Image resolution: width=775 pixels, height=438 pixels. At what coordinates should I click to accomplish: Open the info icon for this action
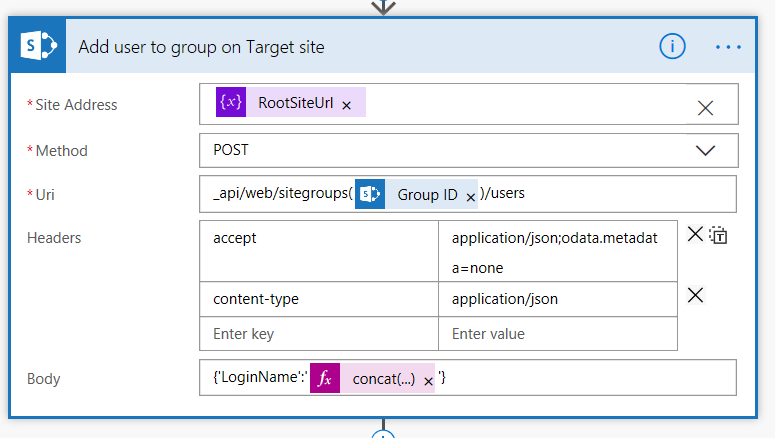tap(672, 46)
